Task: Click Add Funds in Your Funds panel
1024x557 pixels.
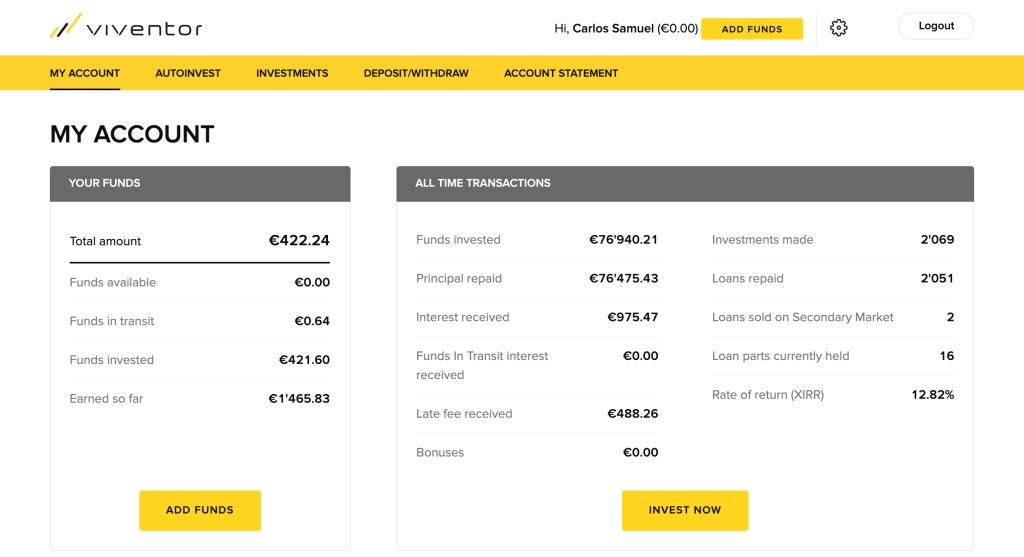Action: click(200, 510)
